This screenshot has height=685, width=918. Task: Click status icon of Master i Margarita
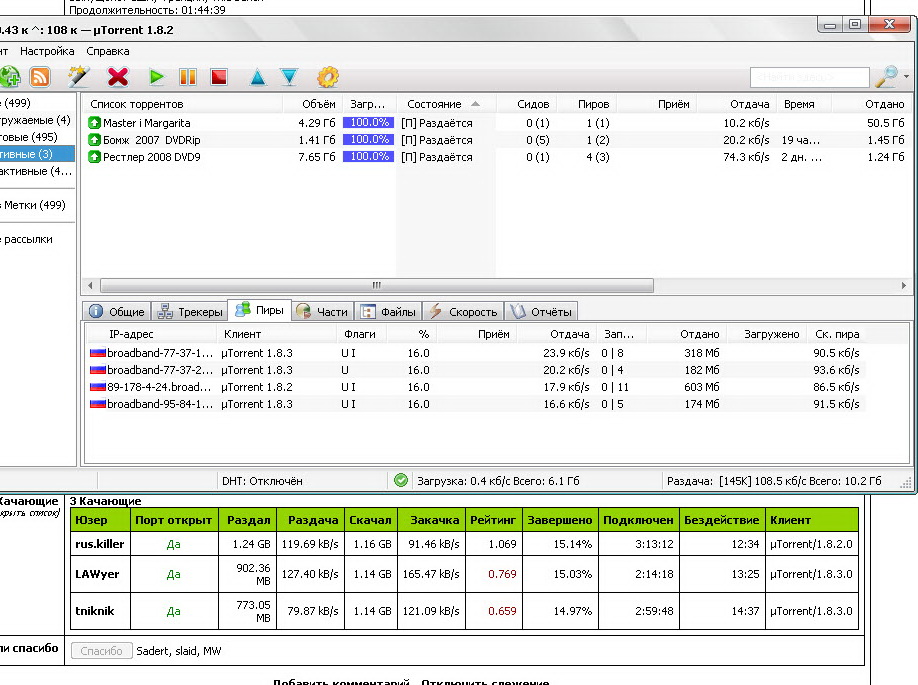pos(94,123)
